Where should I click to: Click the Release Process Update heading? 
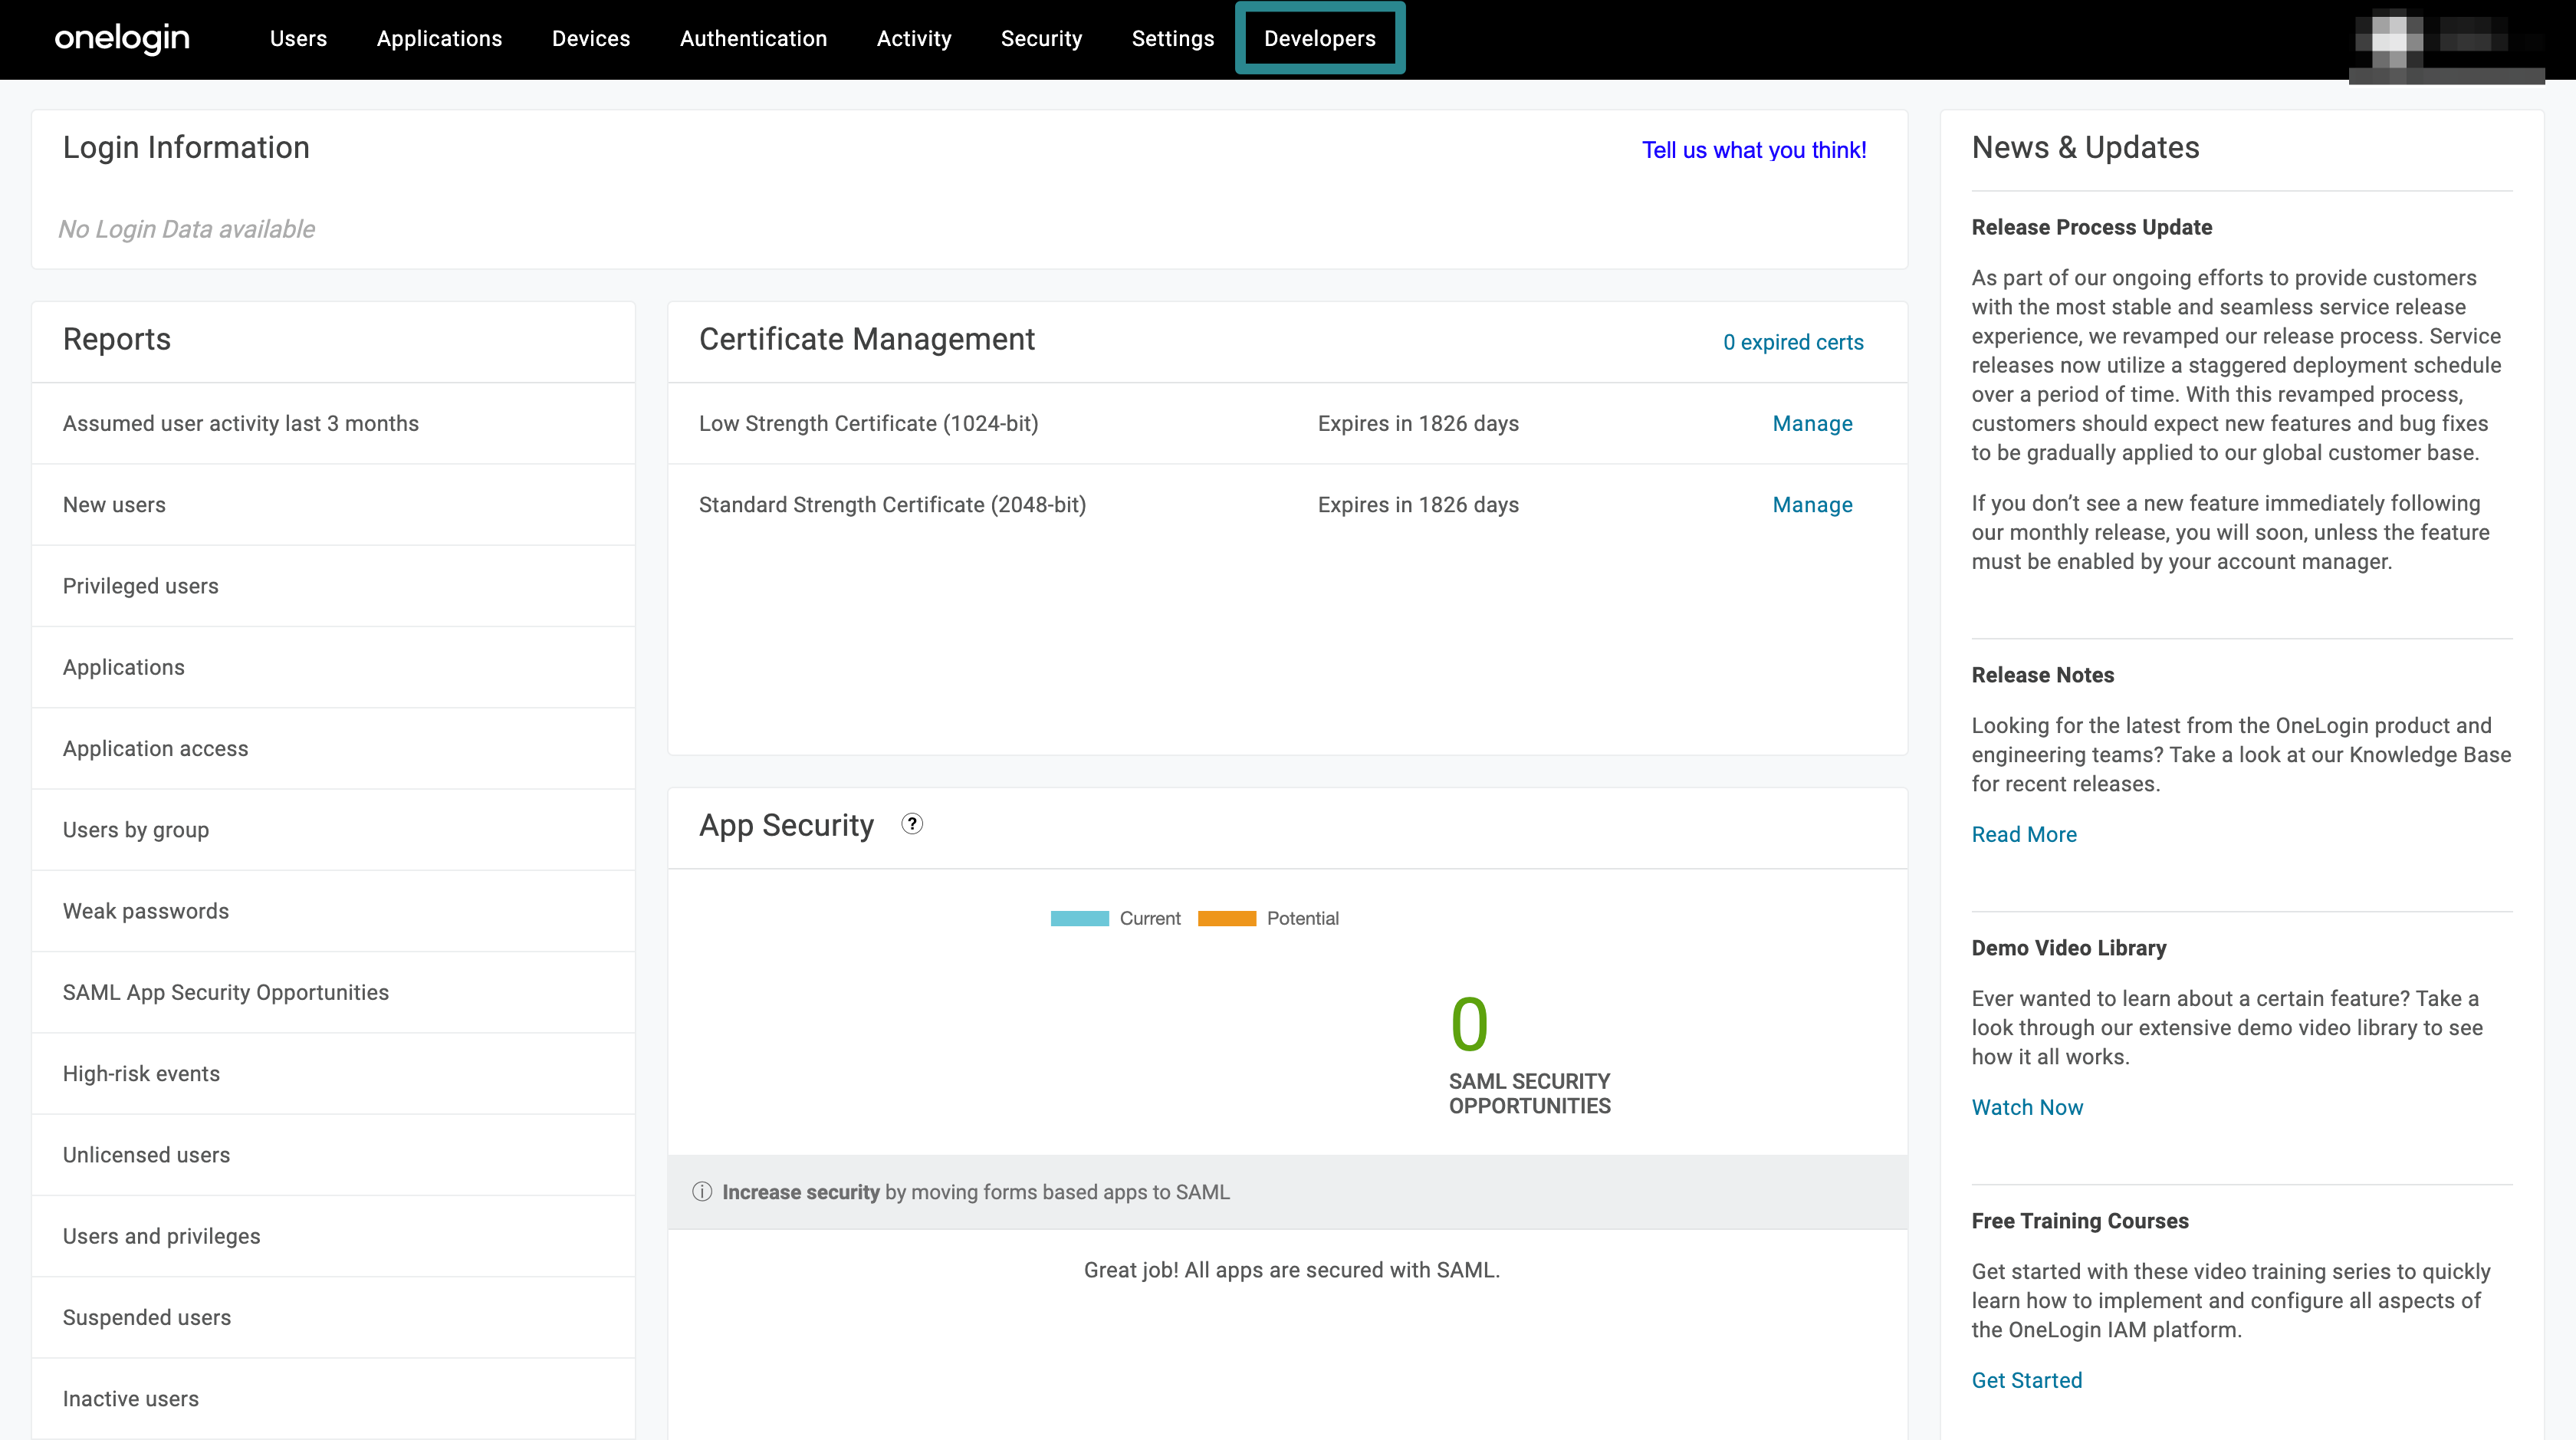point(2091,227)
